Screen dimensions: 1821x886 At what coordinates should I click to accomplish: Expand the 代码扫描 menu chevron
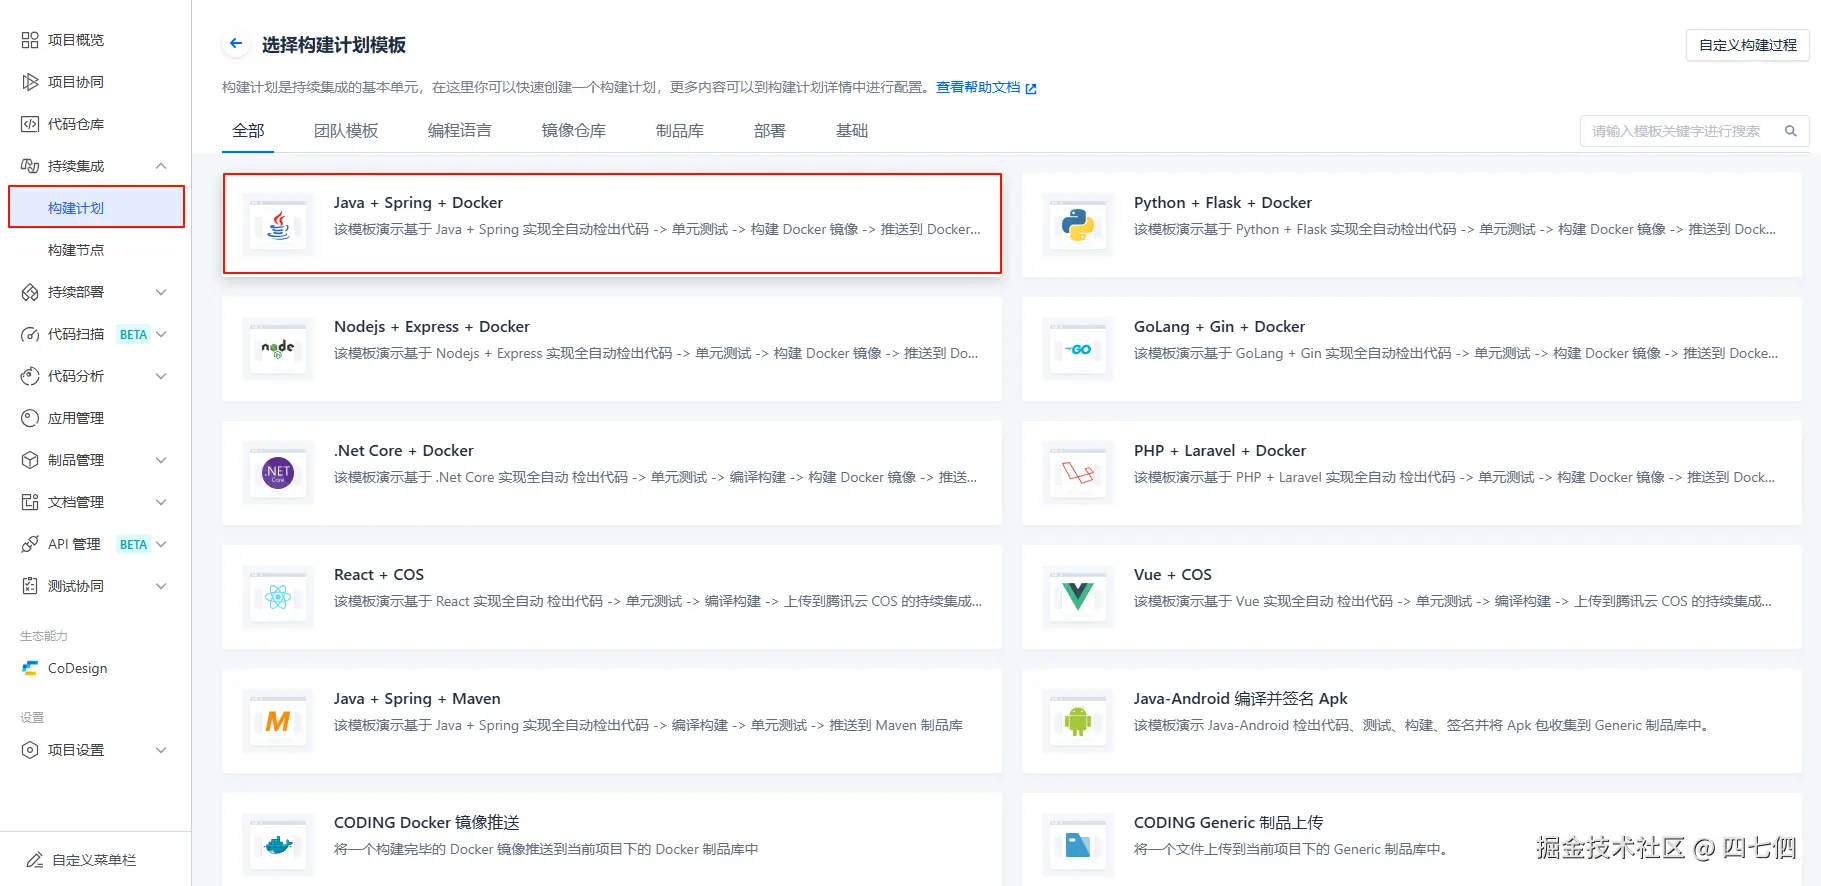[x=161, y=334]
